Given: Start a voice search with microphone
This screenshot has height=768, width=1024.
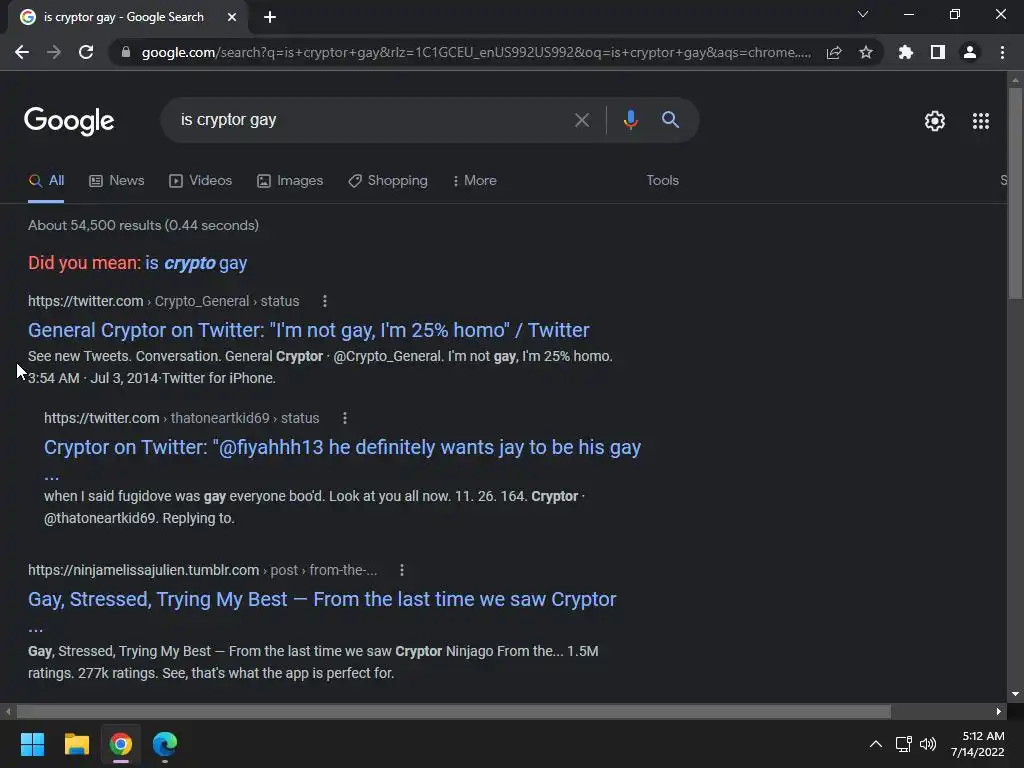Looking at the screenshot, I should (630, 120).
